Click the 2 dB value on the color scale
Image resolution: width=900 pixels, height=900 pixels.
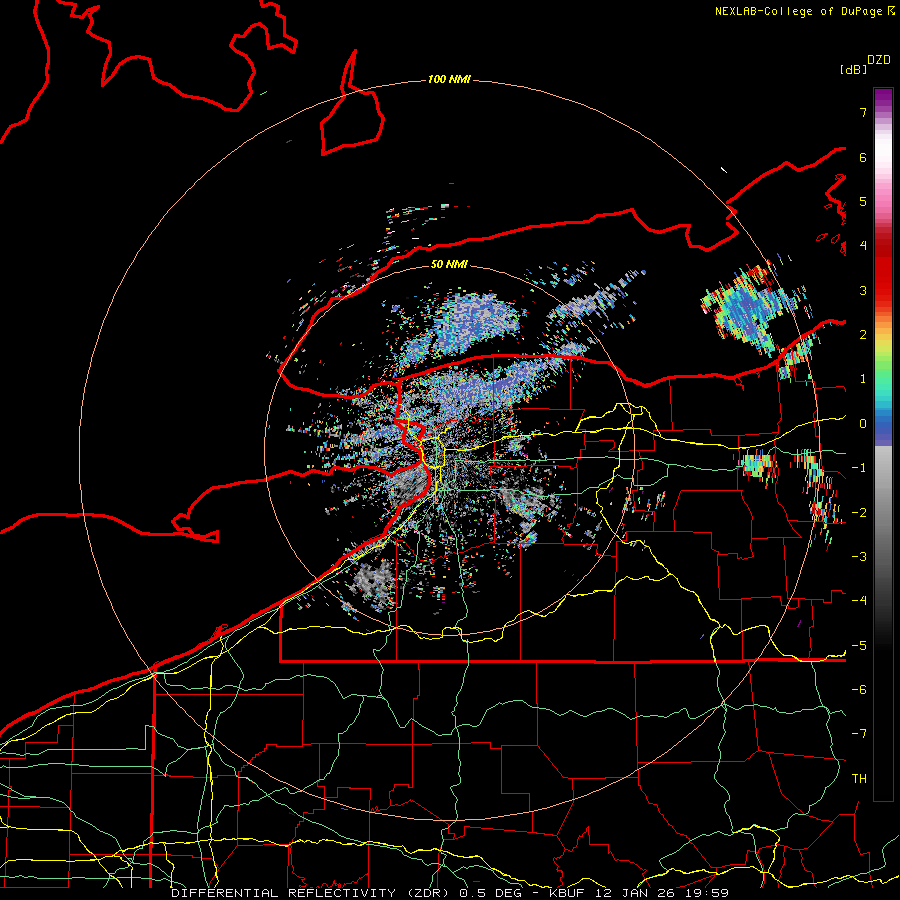click(863, 335)
